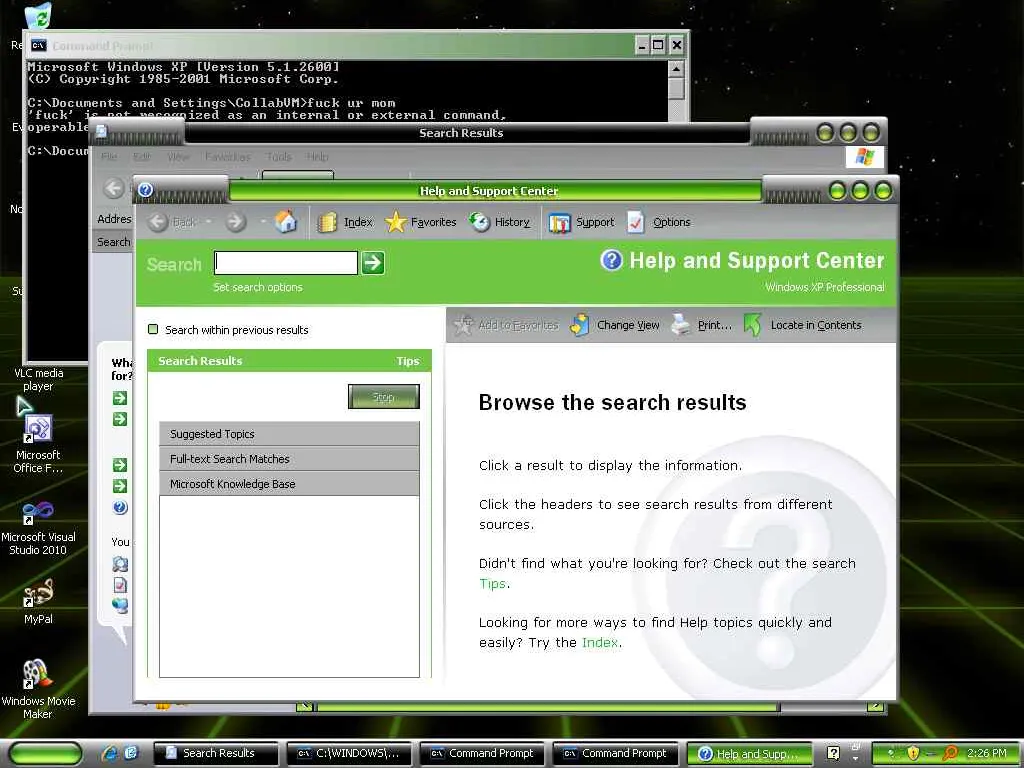Click the orange magnifier tray icon
This screenshot has height=768, width=1024.
(x=950, y=753)
